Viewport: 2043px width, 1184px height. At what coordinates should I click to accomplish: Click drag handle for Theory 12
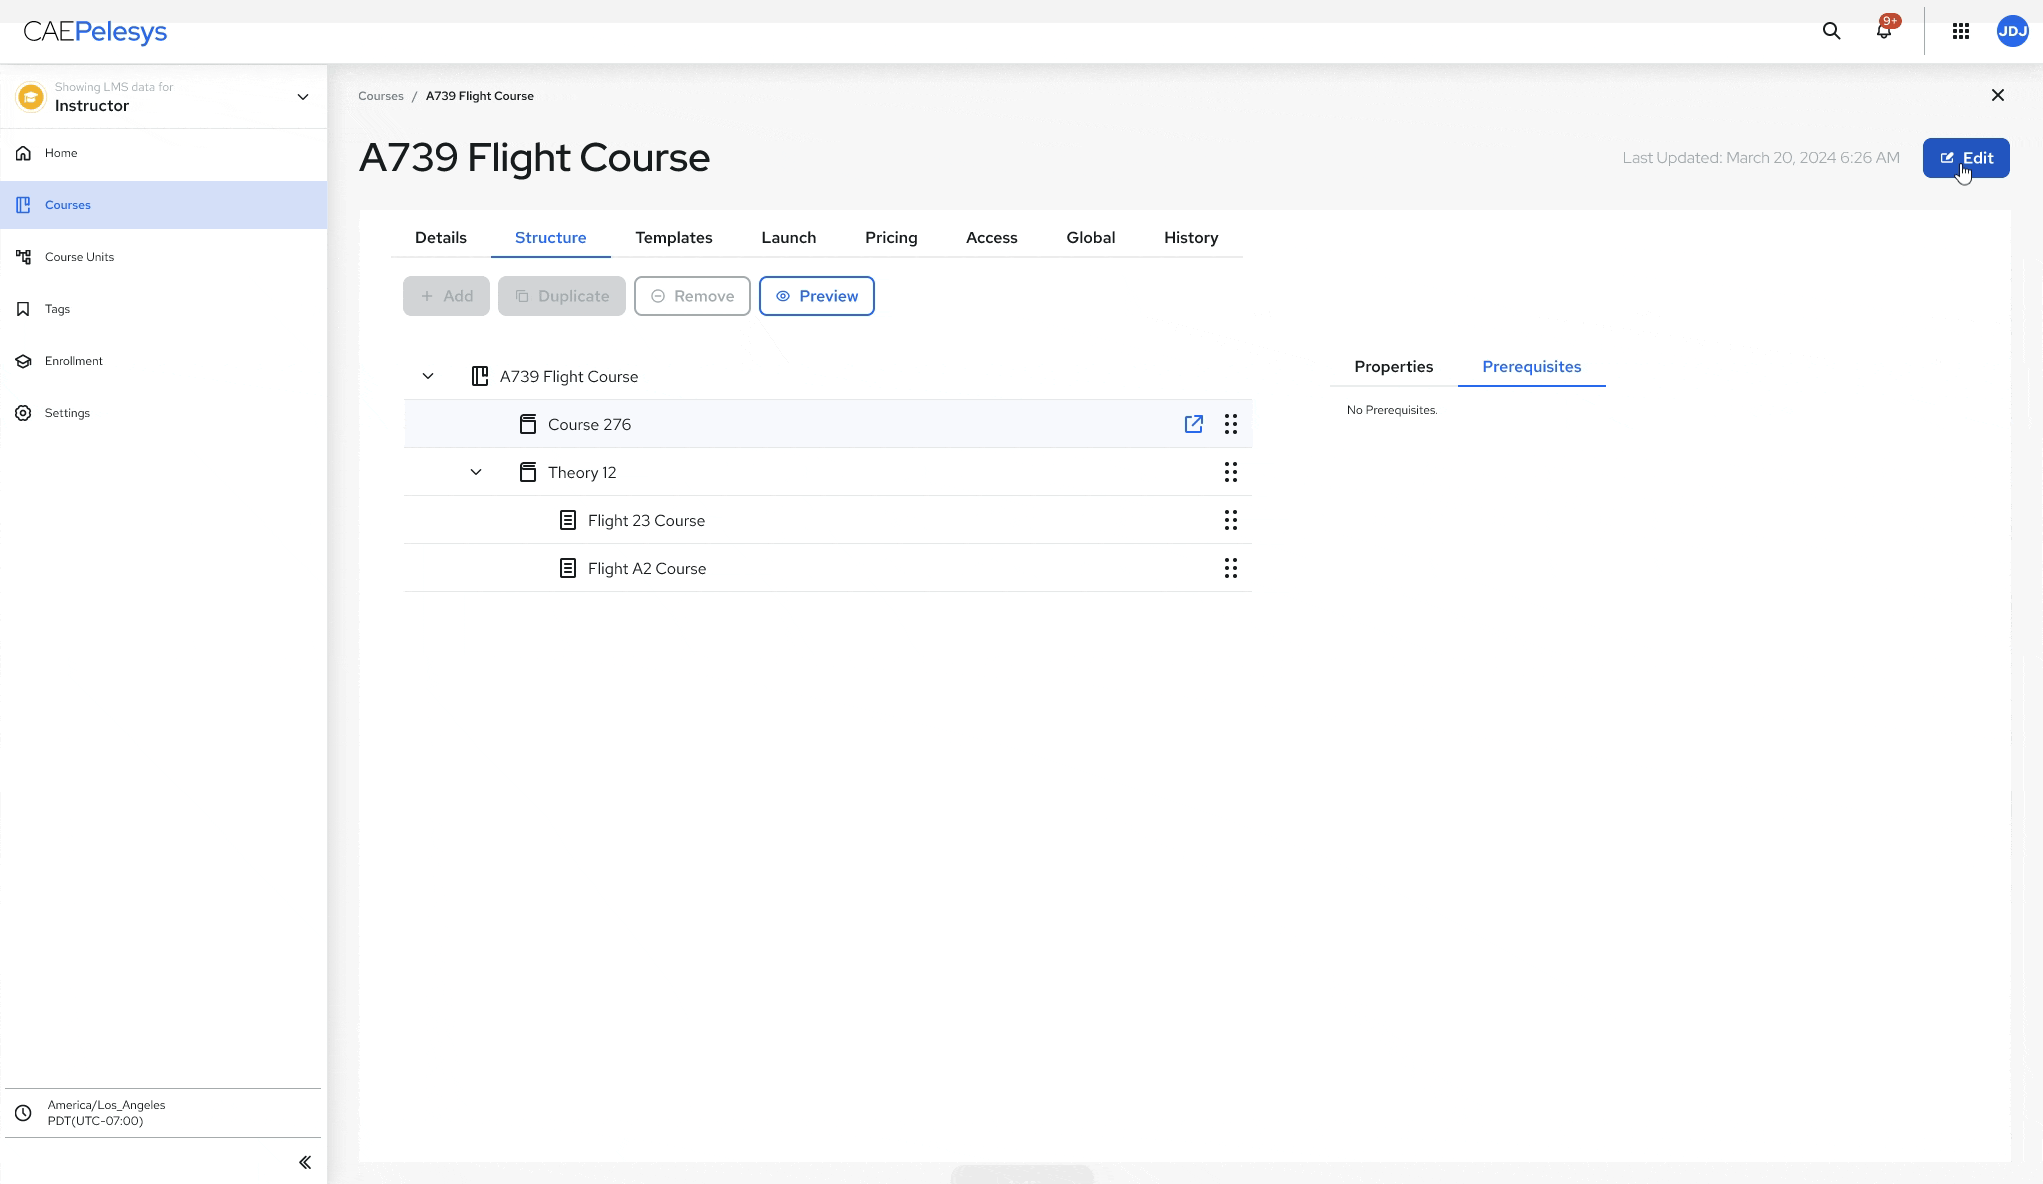1231,472
